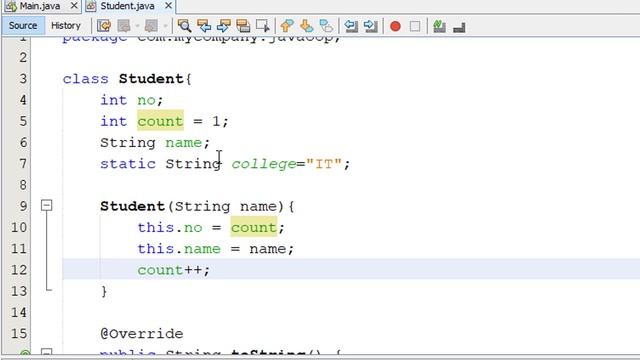
Task: Click Student.java tab file icon
Action: coord(91,6)
